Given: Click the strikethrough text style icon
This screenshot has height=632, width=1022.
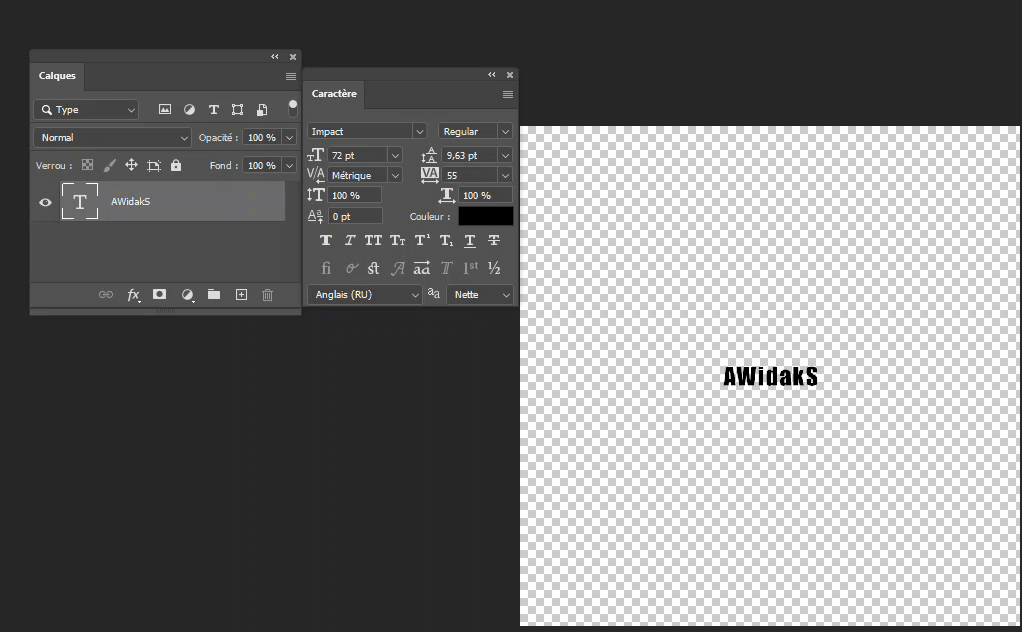Looking at the screenshot, I should point(494,241).
